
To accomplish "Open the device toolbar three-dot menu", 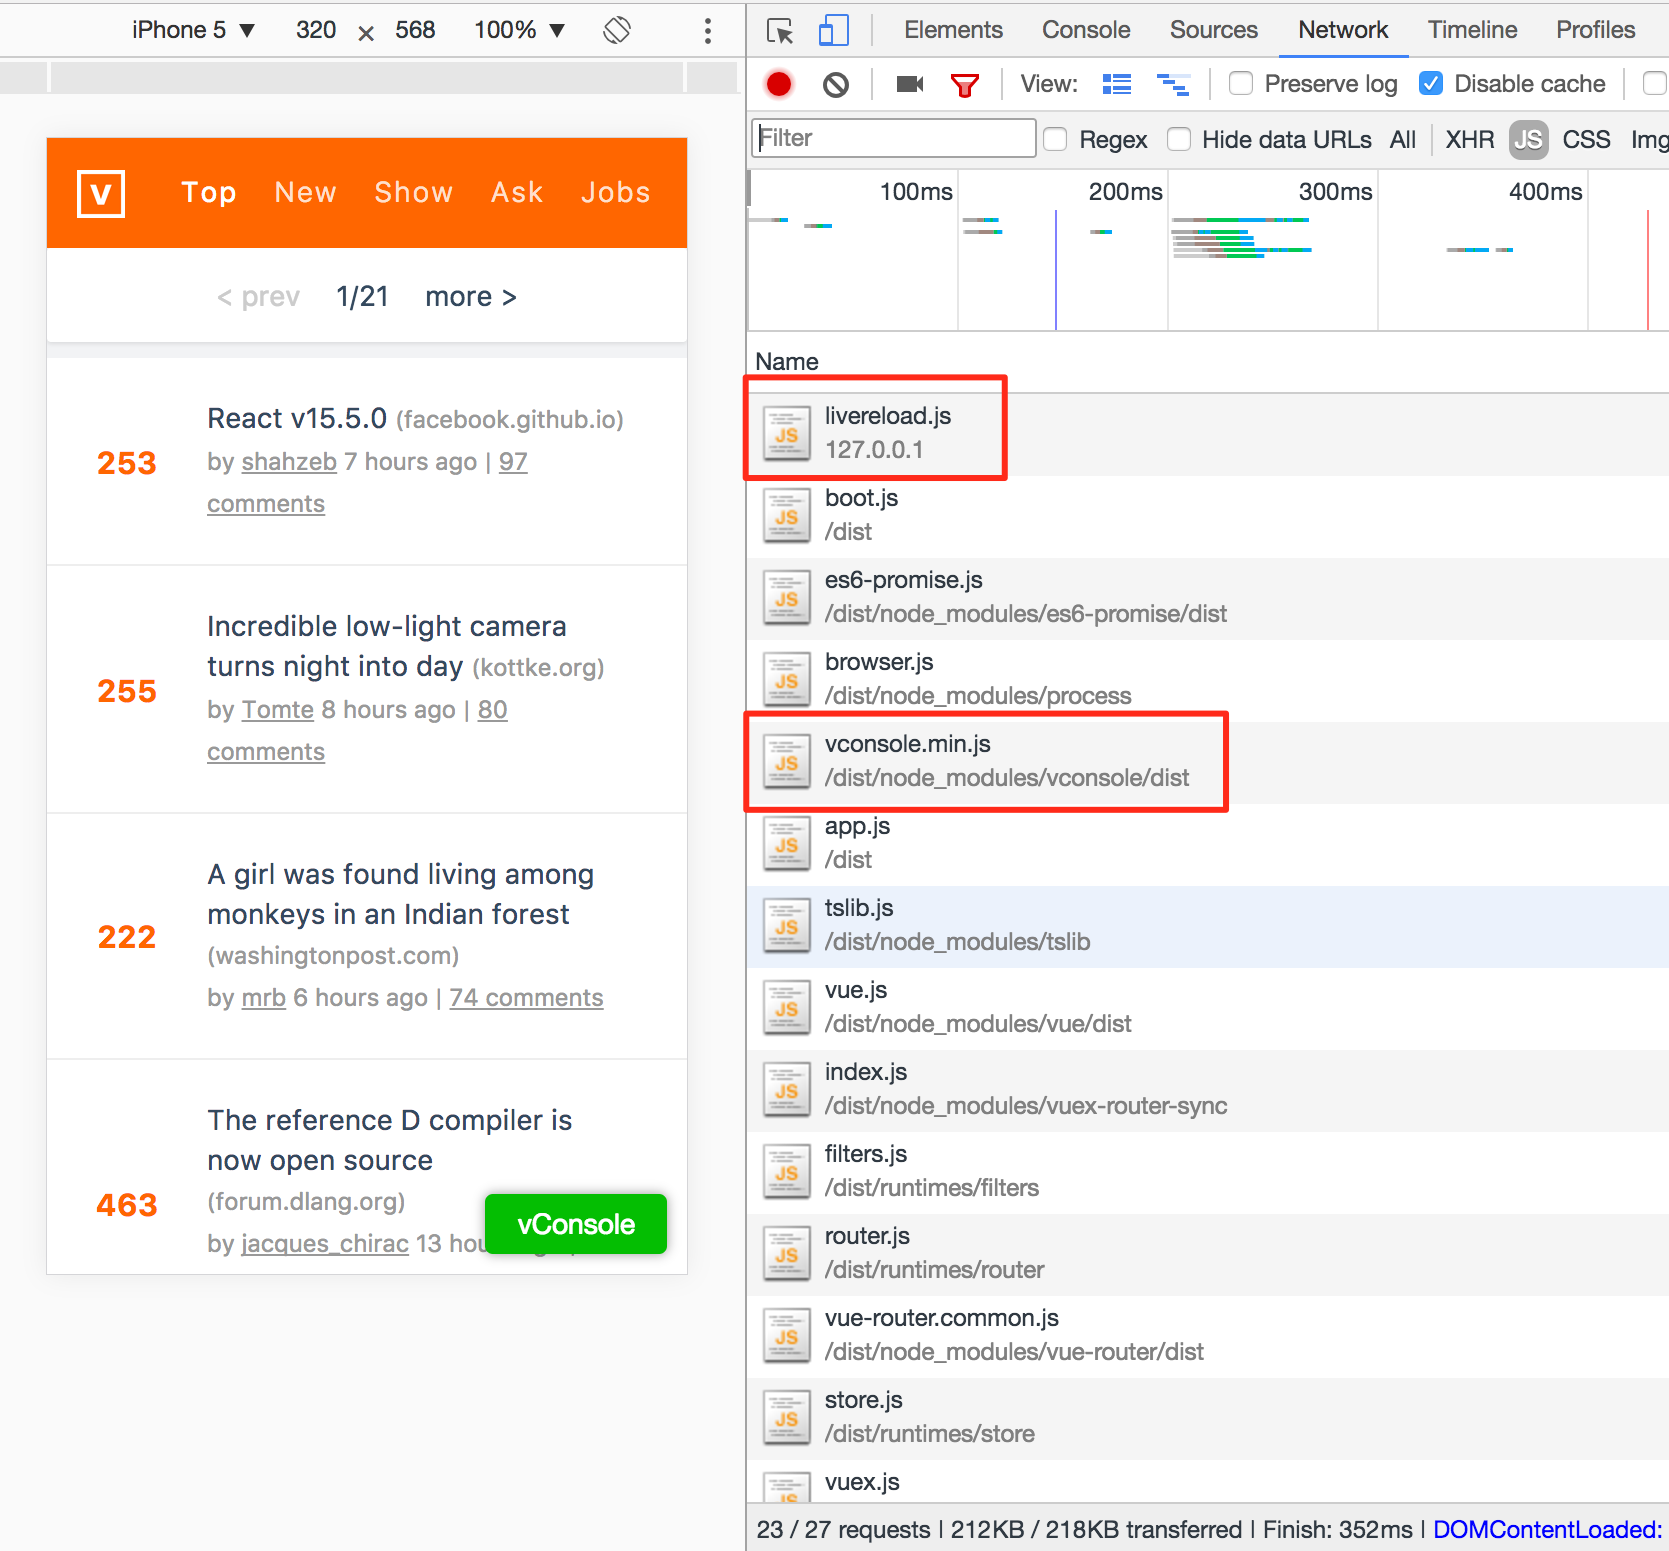I will click(708, 31).
